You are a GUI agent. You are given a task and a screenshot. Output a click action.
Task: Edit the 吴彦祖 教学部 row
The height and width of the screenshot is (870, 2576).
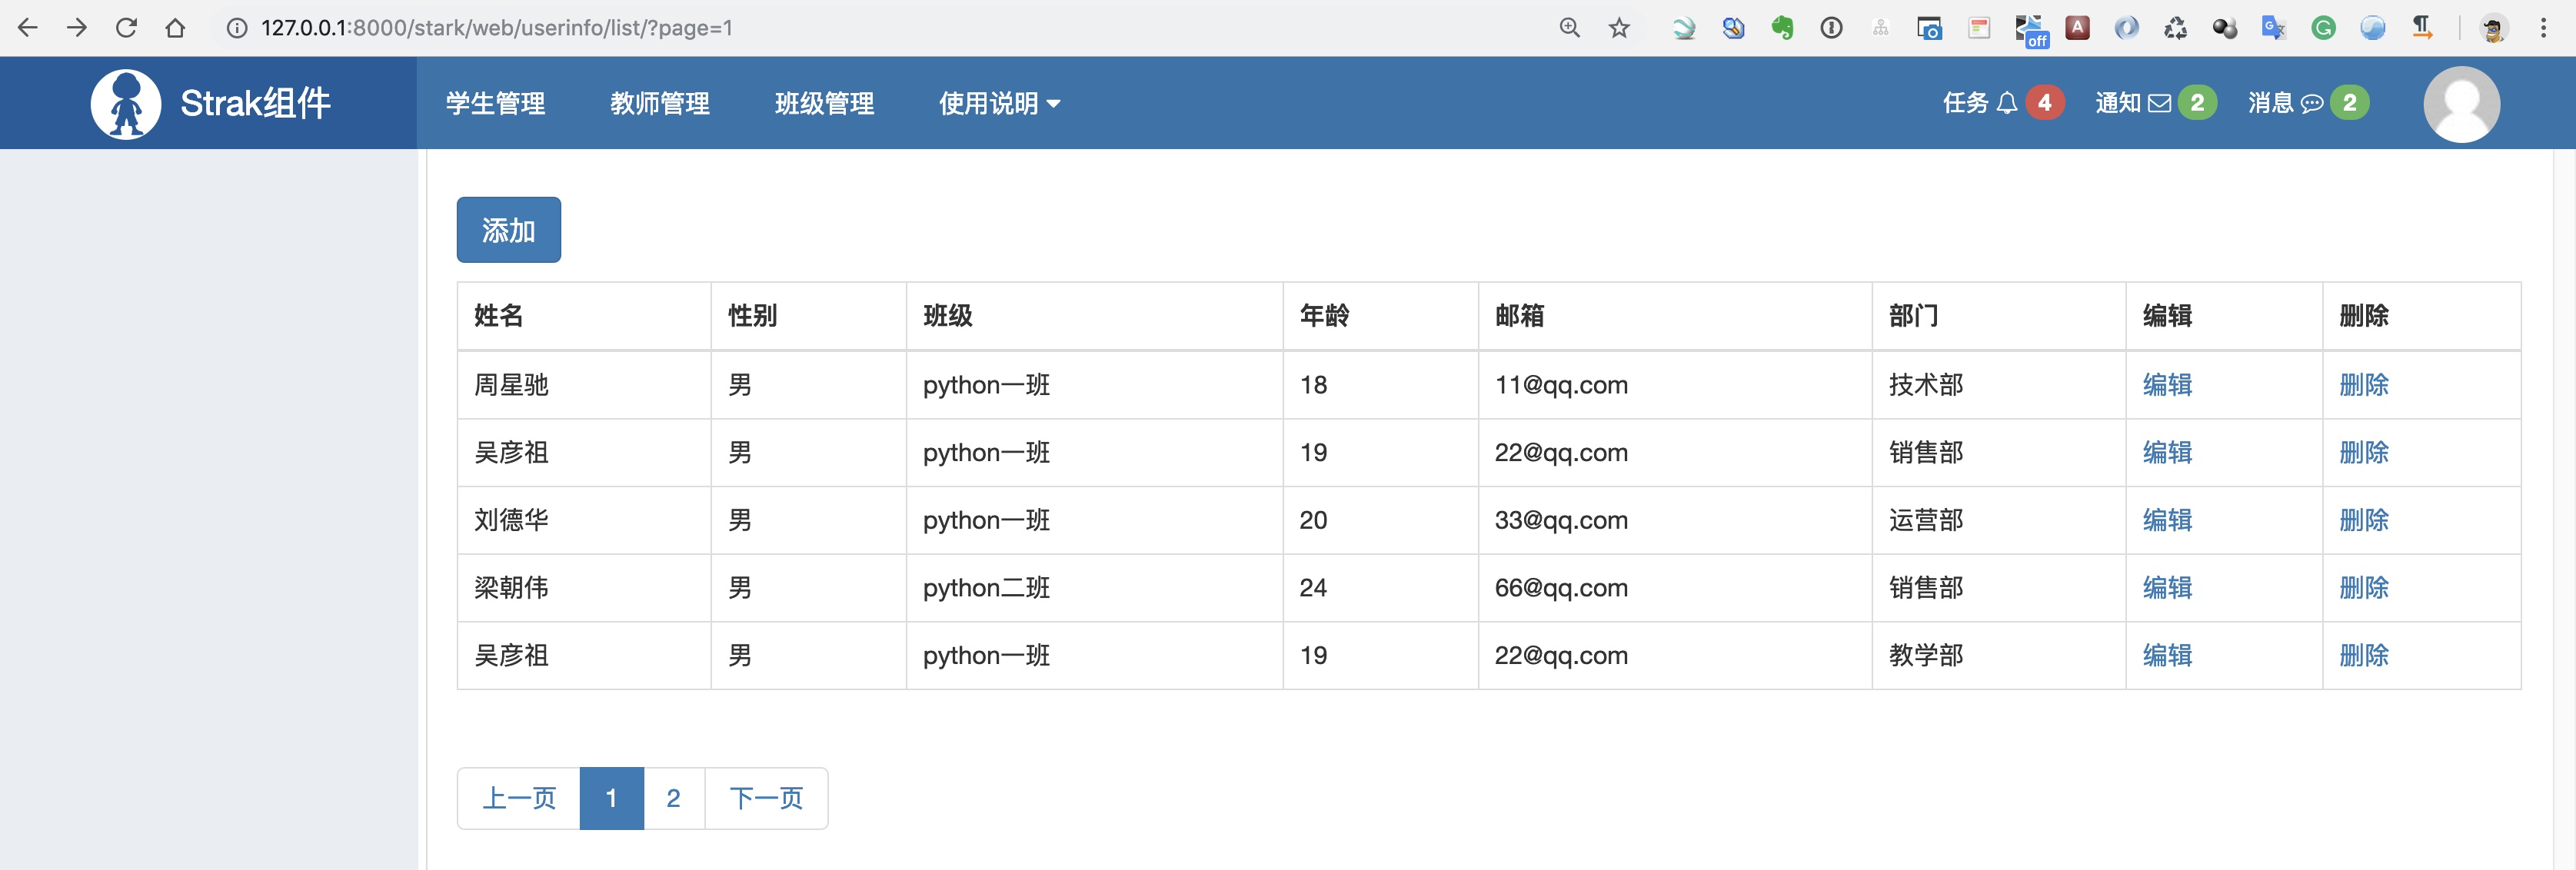point(2167,656)
